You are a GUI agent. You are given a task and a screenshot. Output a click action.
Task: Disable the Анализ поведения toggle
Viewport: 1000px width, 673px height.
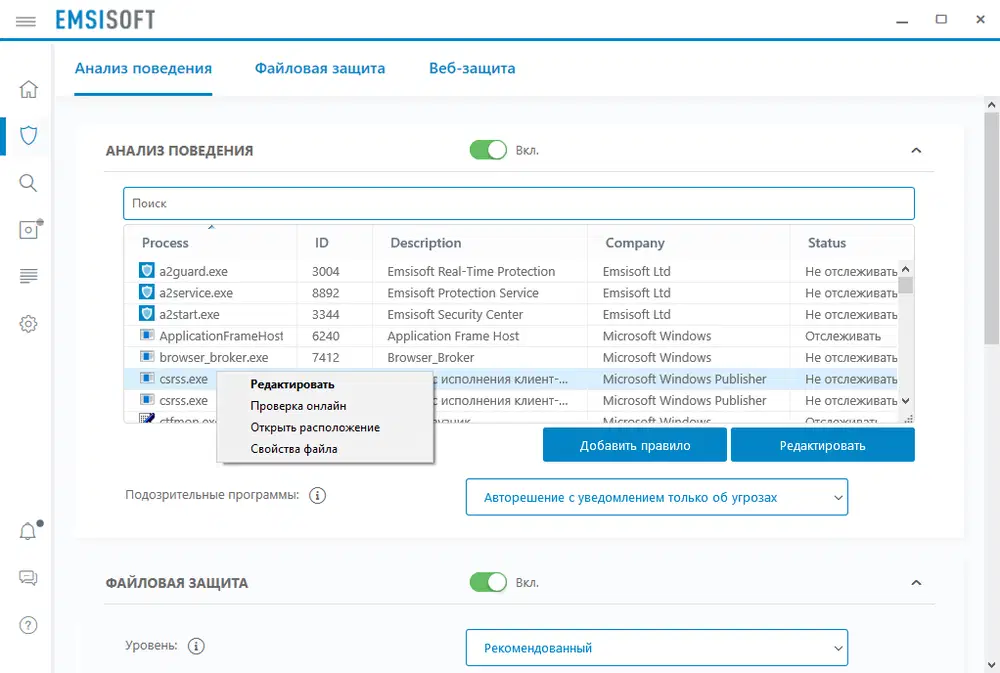pyautogui.click(x=488, y=150)
